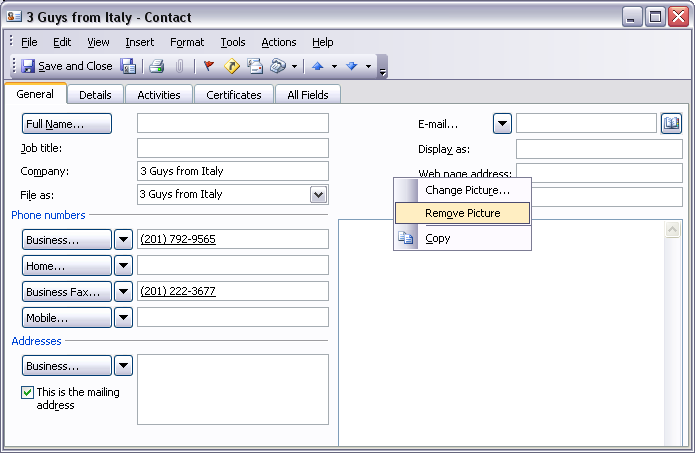Click the Full Name button
Image resolution: width=695 pixels, height=453 pixels.
[x=66, y=124]
